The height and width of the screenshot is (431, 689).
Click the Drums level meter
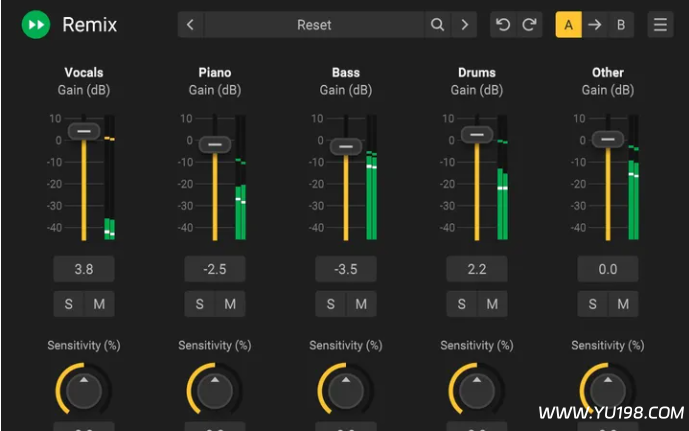coord(502,177)
